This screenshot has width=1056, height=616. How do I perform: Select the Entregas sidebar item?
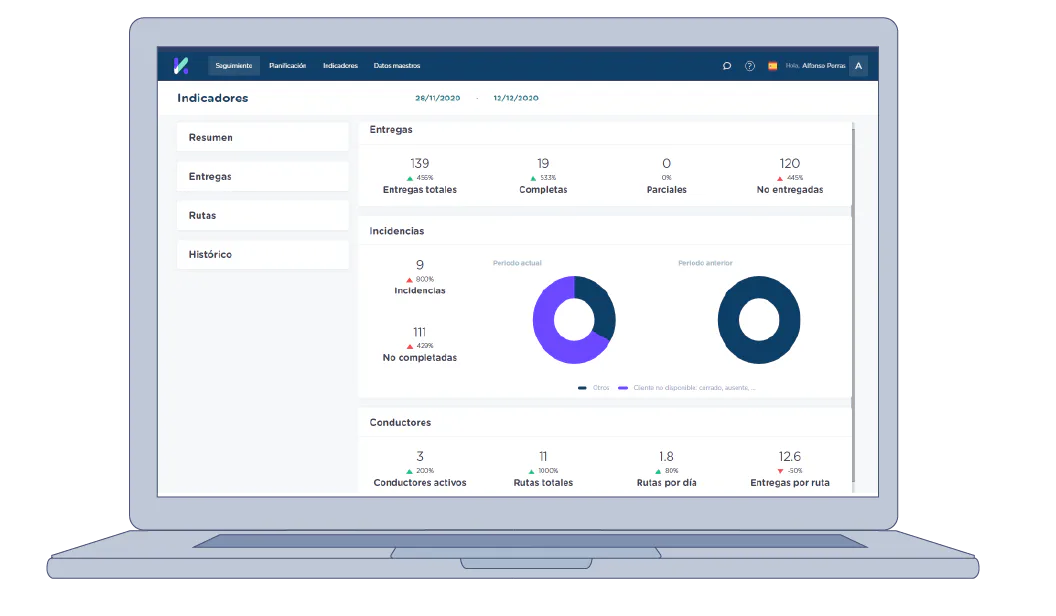263,176
